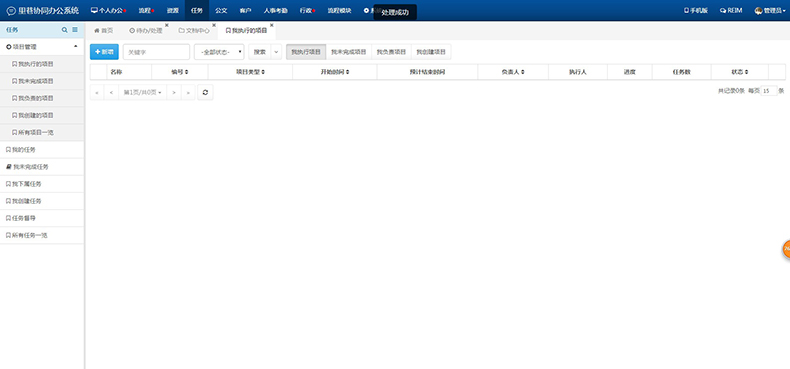Viewport: 790px width, 369px height.
Task: Open the 流程 top menu
Action: [146, 11]
